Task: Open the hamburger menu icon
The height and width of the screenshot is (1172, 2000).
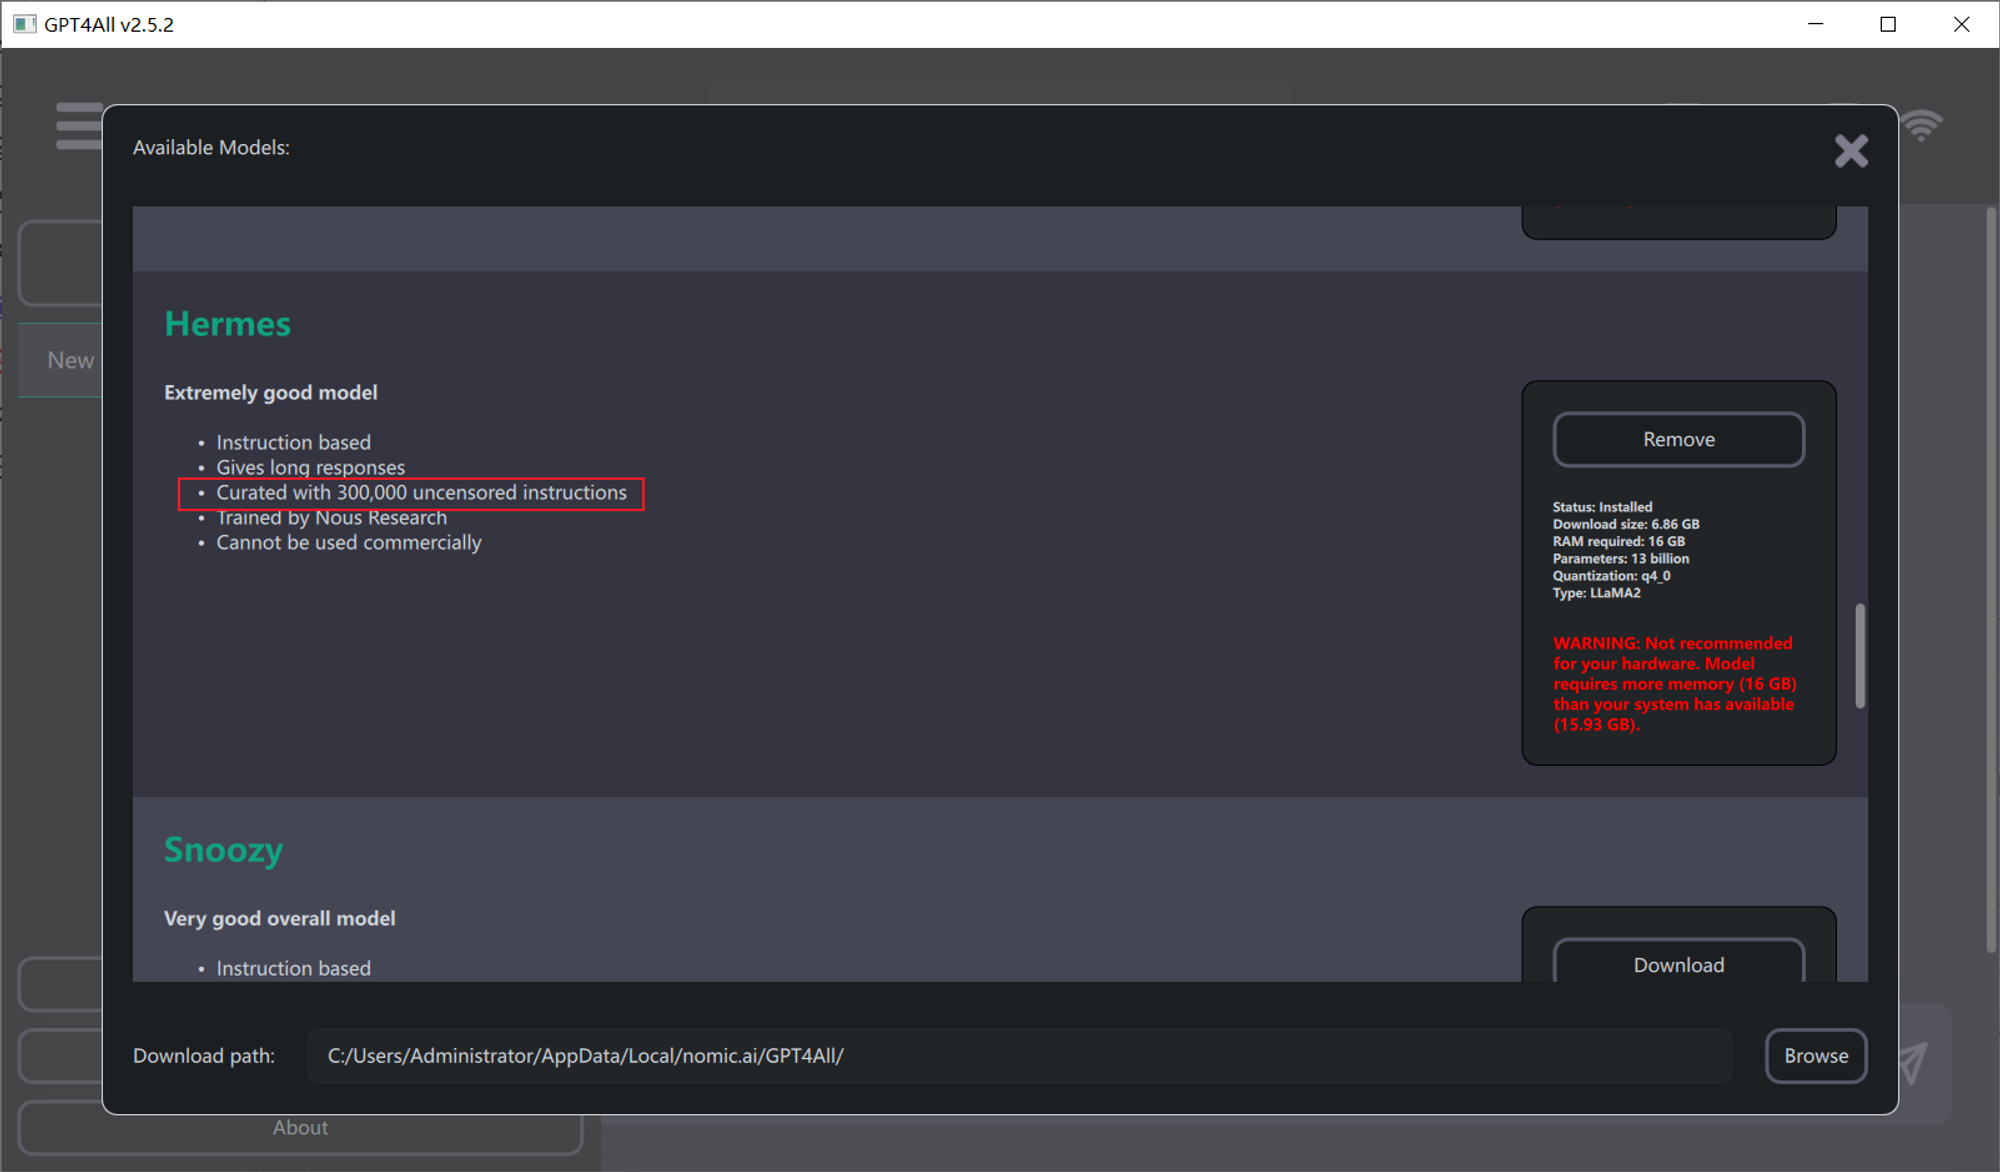Action: point(78,126)
